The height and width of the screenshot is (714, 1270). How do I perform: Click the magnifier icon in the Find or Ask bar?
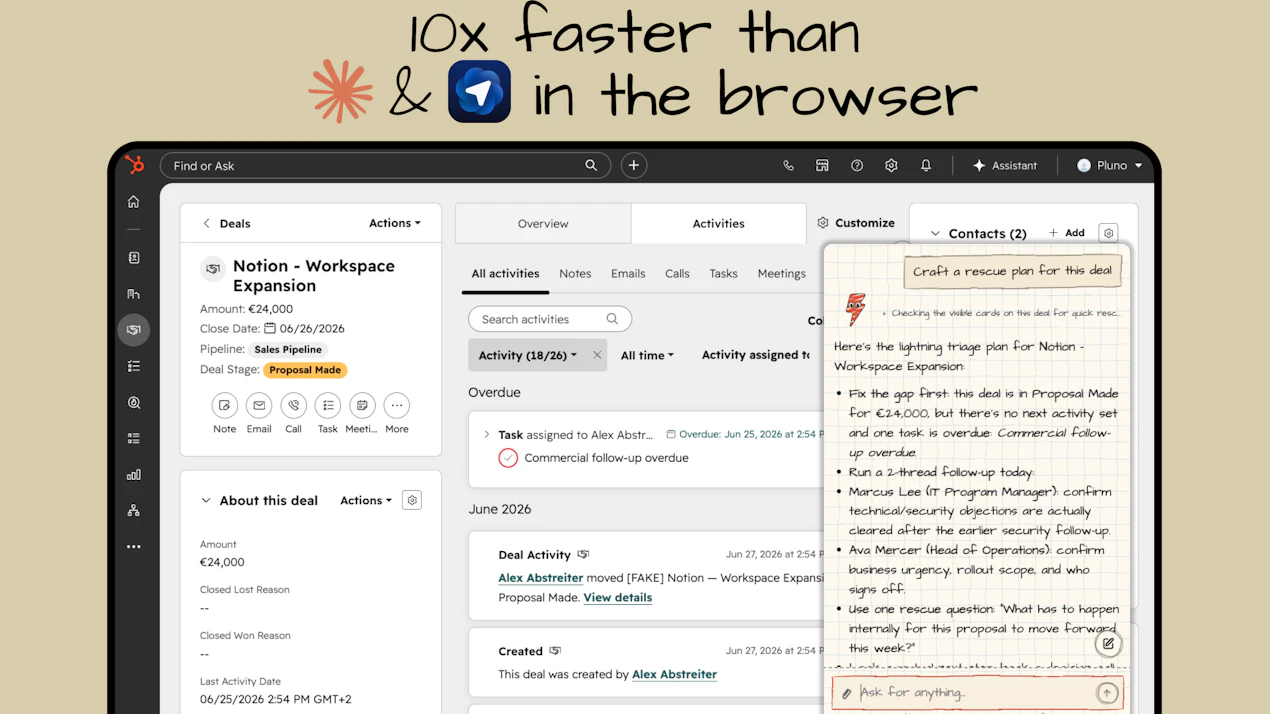click(x=591, y=166)
